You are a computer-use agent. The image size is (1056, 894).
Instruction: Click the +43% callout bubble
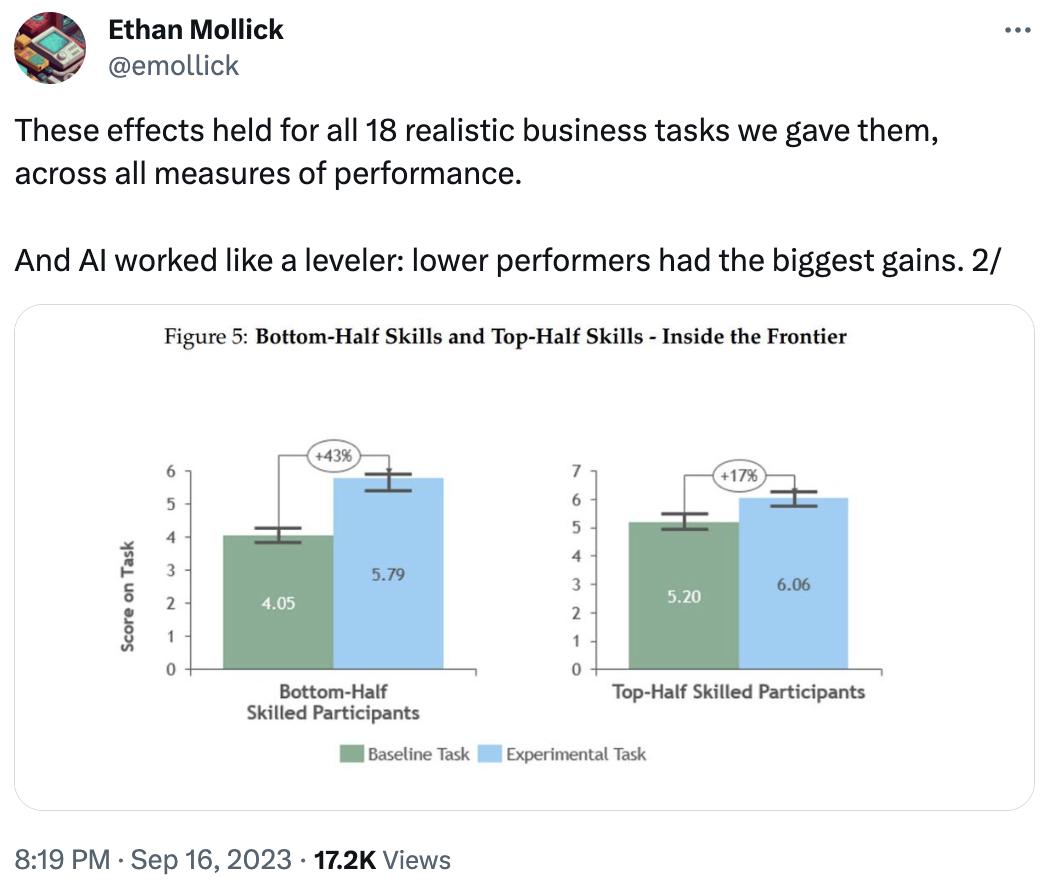pyautogui.click(x=333, y=455)
